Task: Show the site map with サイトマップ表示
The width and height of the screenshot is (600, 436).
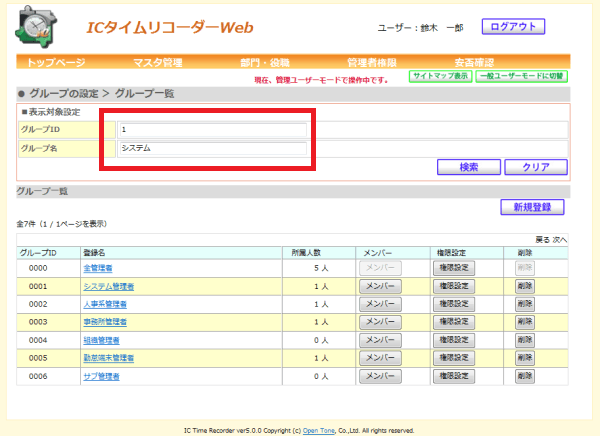Action: (x=440, y=76)
